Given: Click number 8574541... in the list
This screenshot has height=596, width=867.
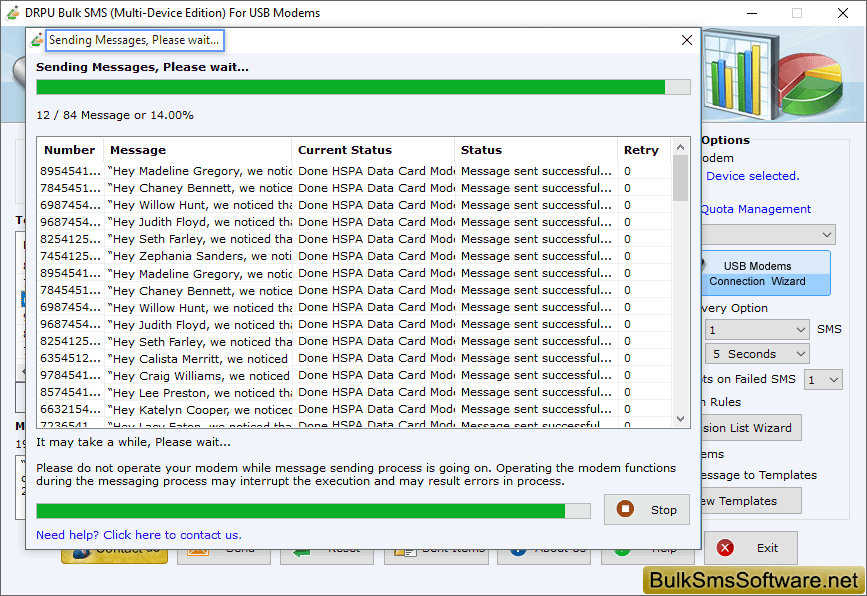Looking at the screenshot, I should (x=70, y=393).
